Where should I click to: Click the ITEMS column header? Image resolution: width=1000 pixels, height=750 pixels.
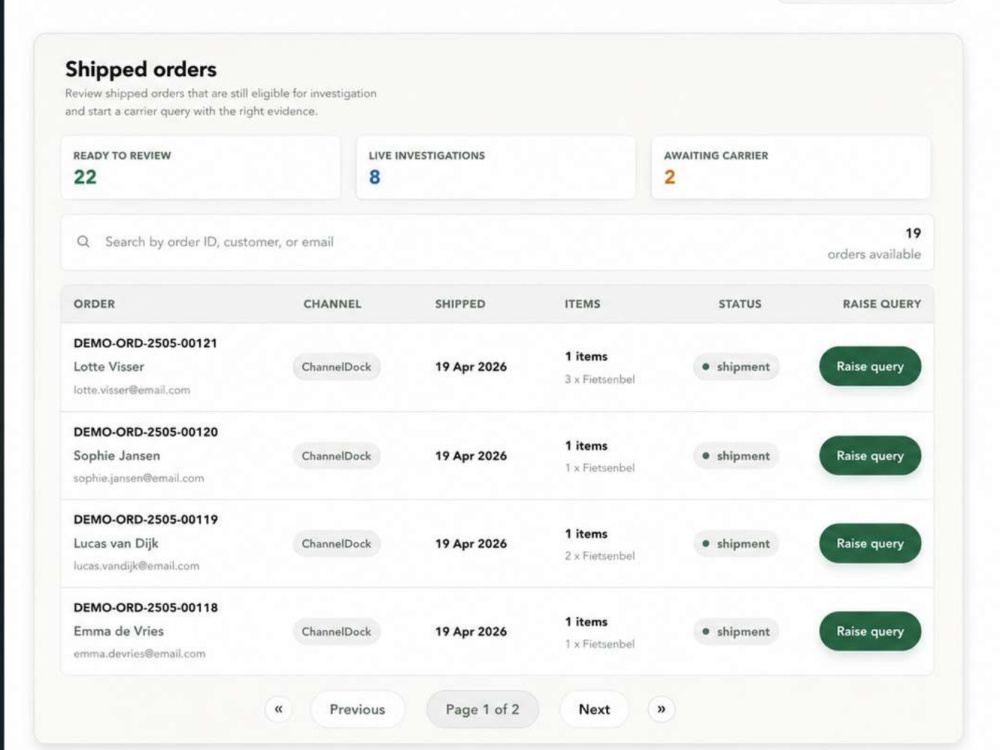tap(582, 304)
